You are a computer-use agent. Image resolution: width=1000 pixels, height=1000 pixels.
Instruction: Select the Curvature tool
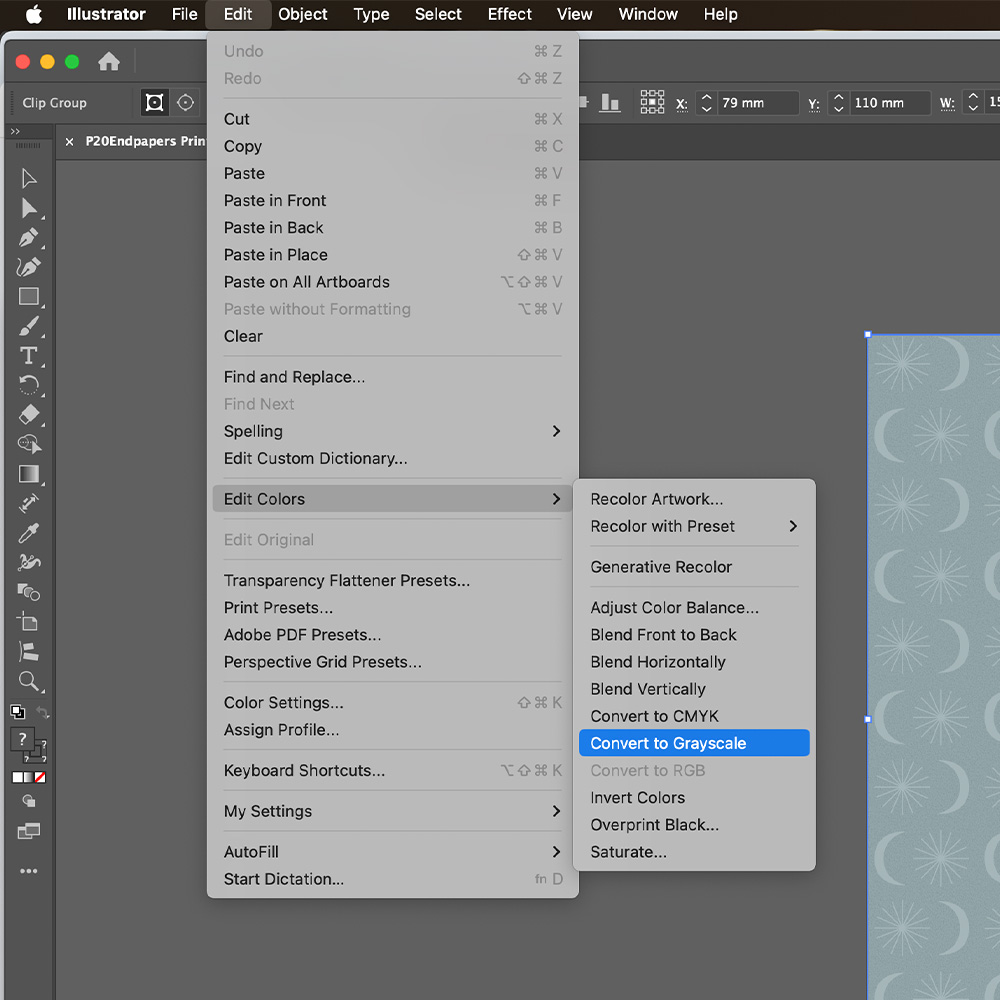click(29, 267)
